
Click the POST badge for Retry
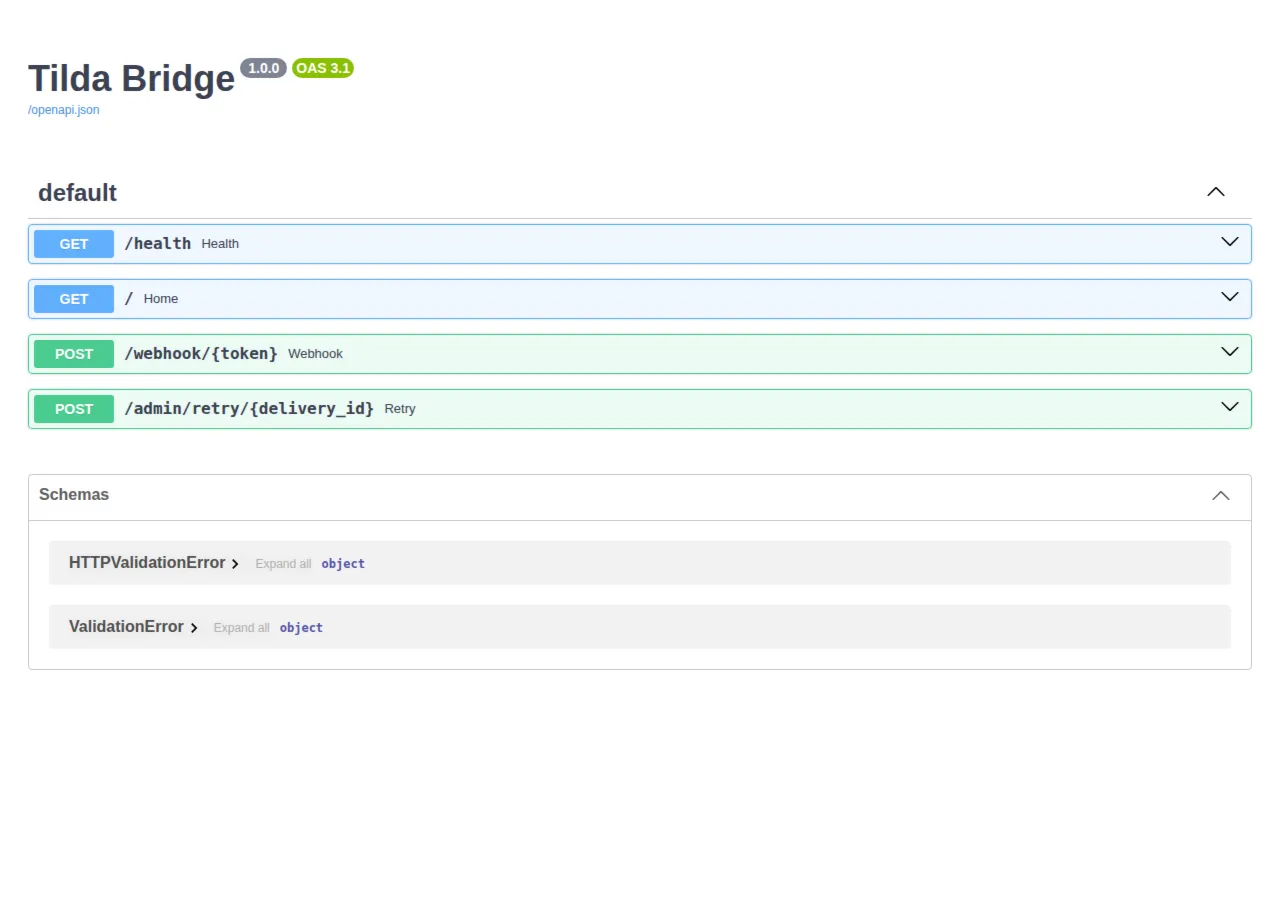click(74, 409)
